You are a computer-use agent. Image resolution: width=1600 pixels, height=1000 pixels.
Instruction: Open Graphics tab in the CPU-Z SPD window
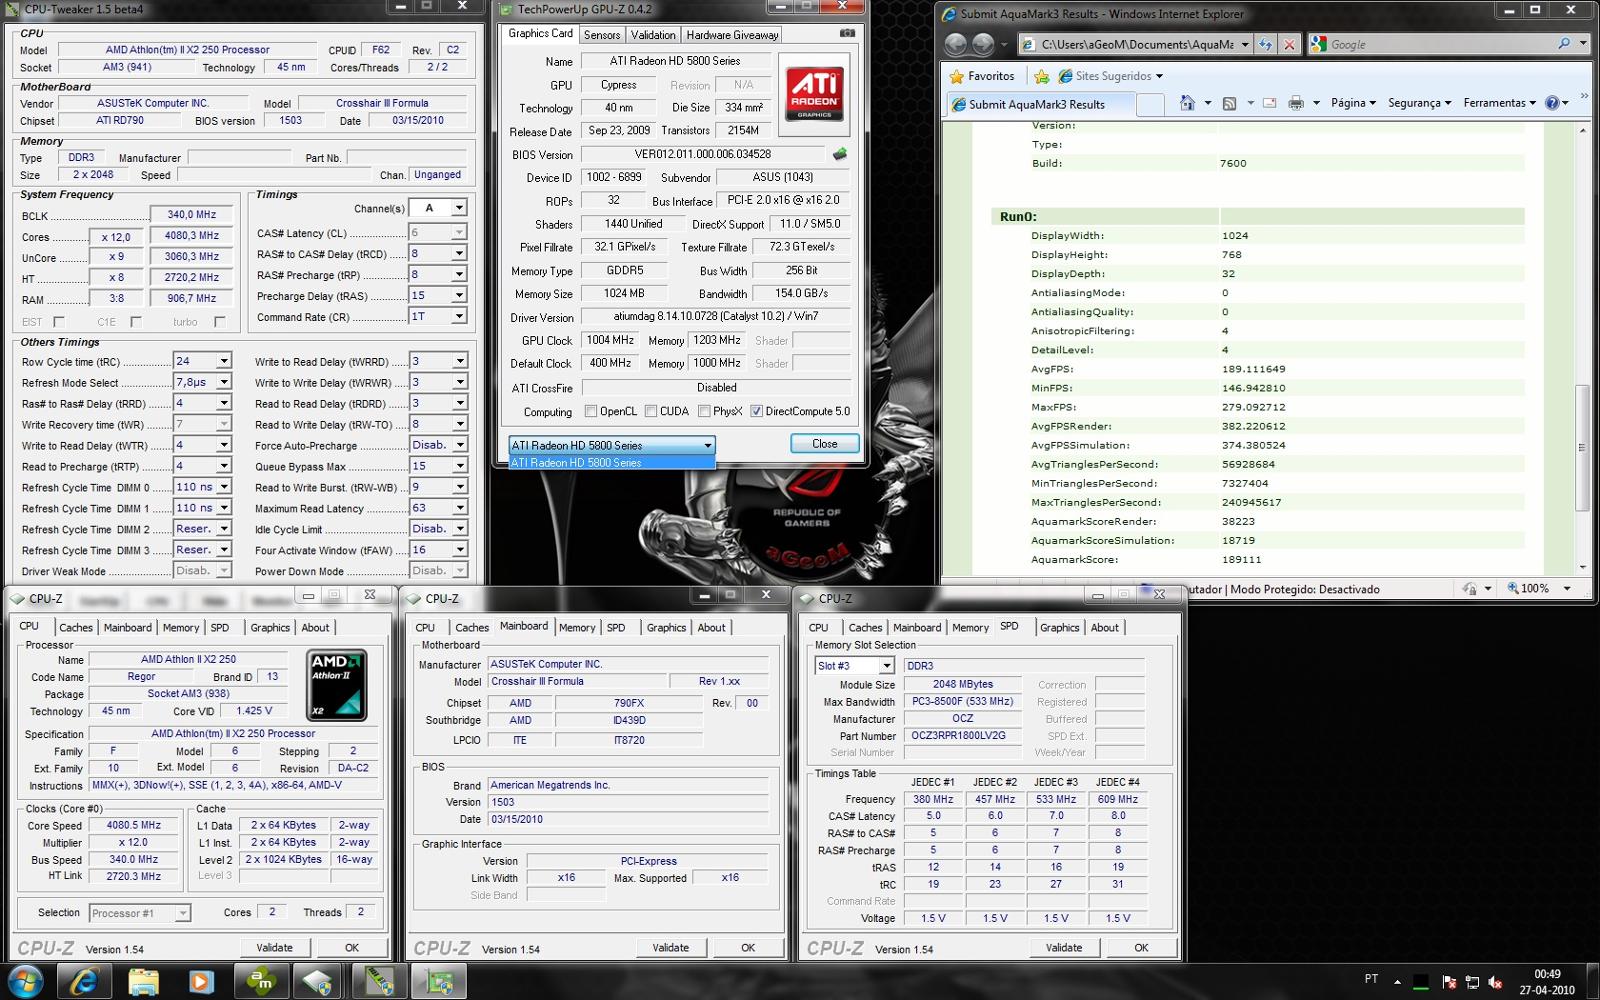coord(1059,628)
